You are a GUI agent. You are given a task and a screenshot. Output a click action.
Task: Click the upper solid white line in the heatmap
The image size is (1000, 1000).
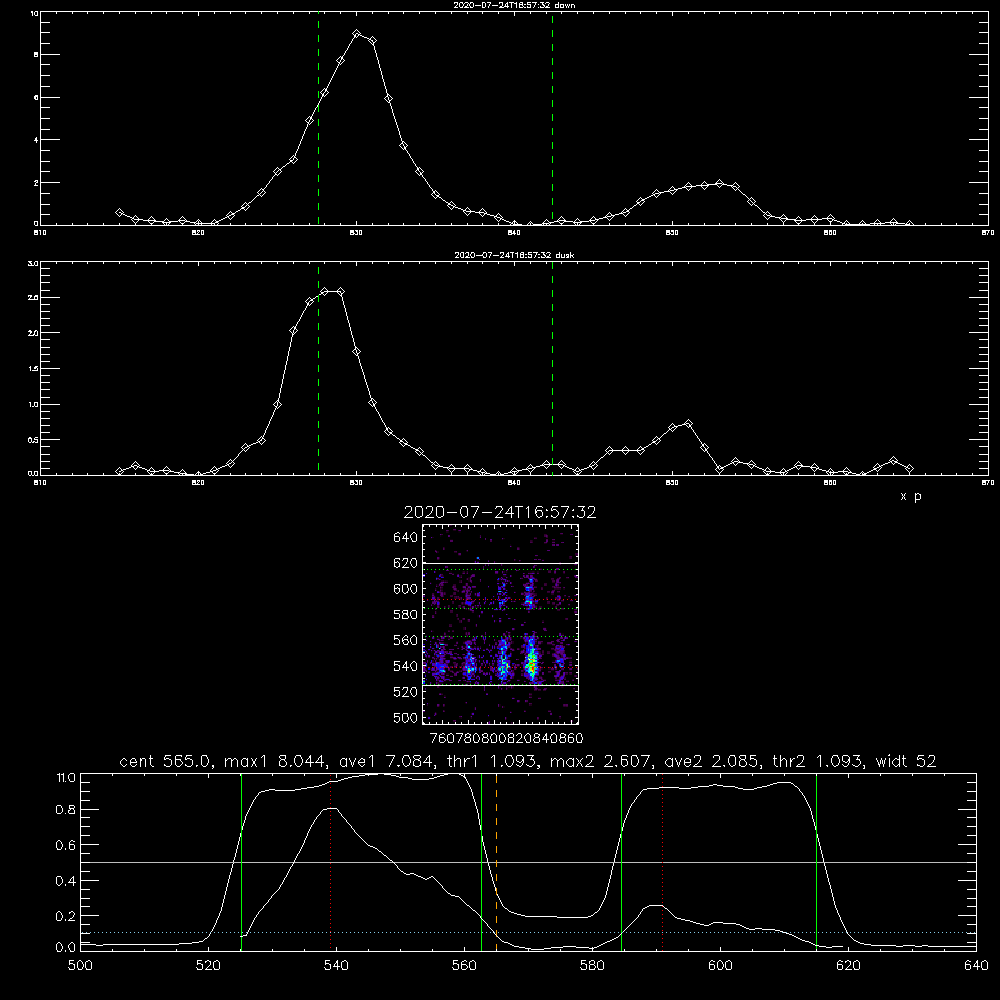(500, 563)
